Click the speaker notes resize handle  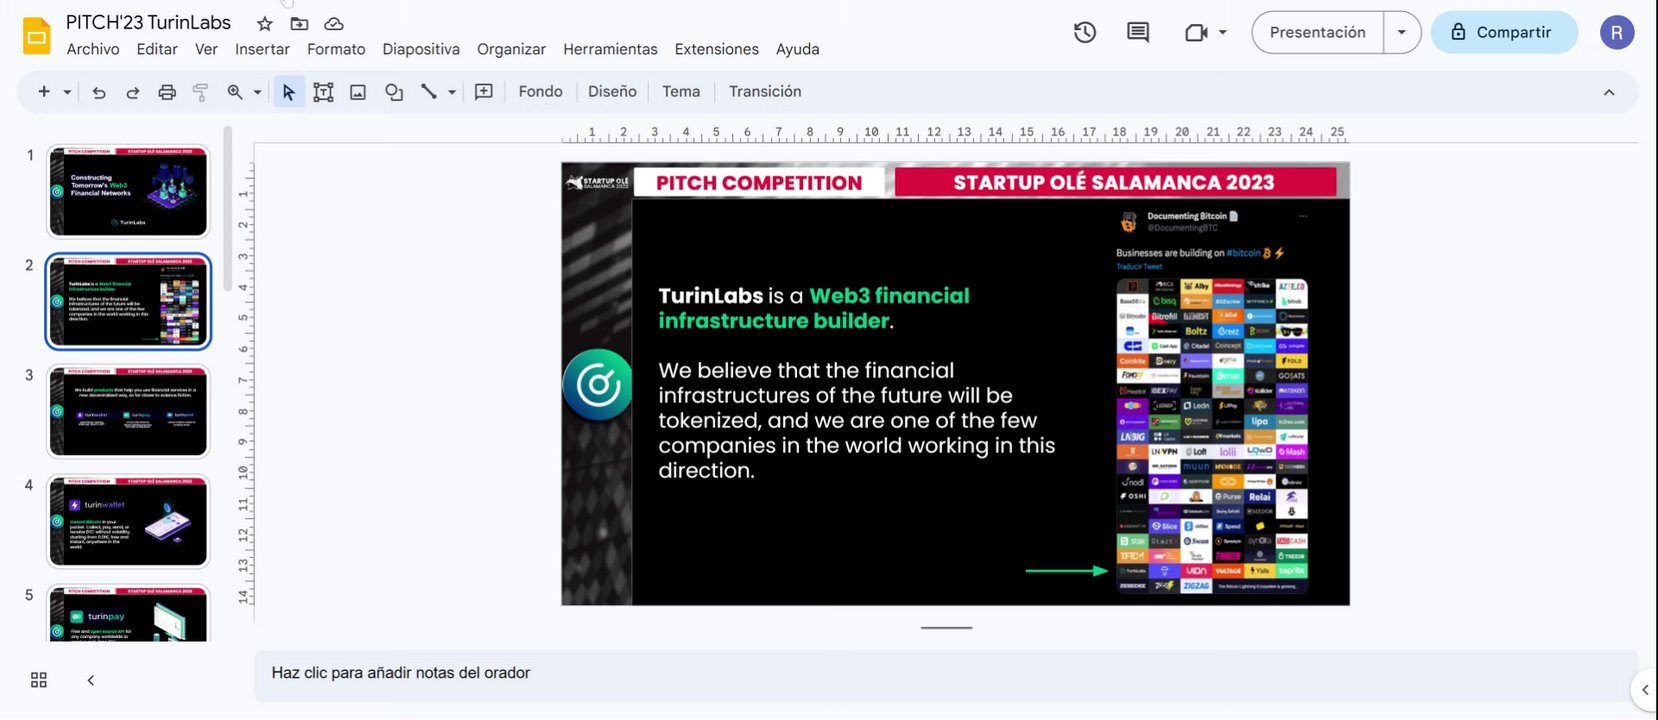[x=946, y=628]
